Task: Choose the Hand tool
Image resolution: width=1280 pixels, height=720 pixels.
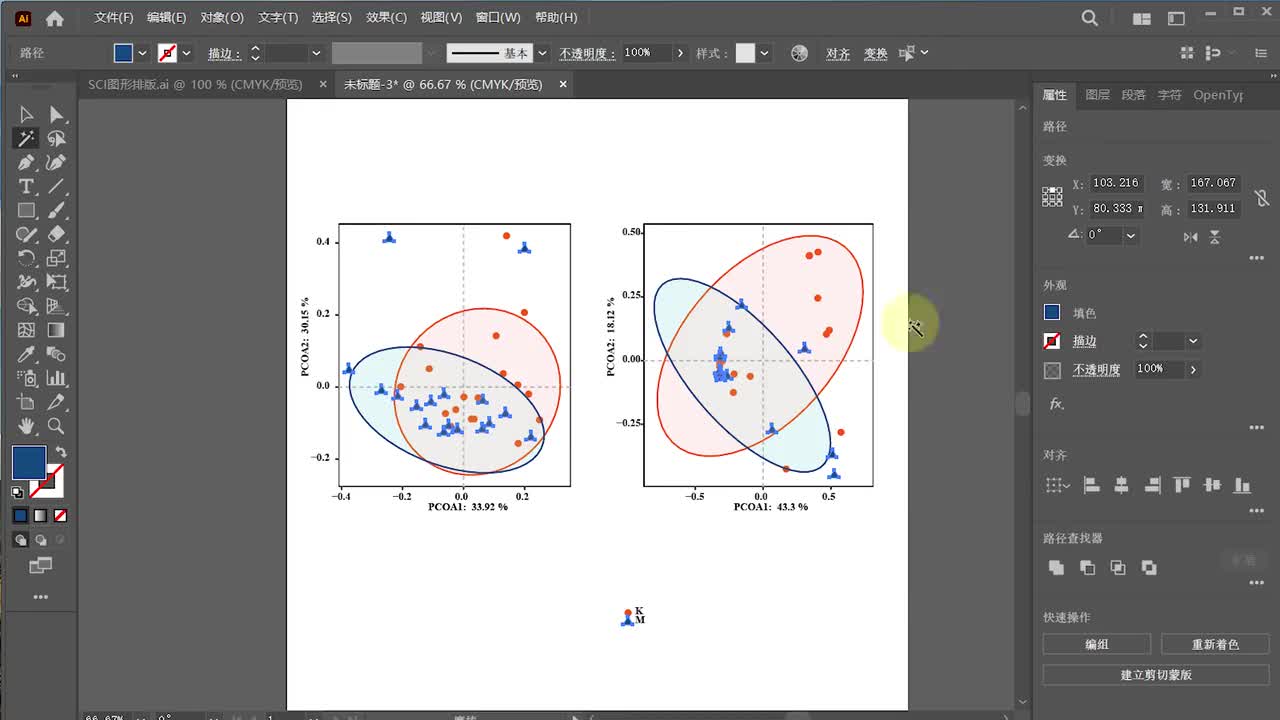Action: point(26,427)
